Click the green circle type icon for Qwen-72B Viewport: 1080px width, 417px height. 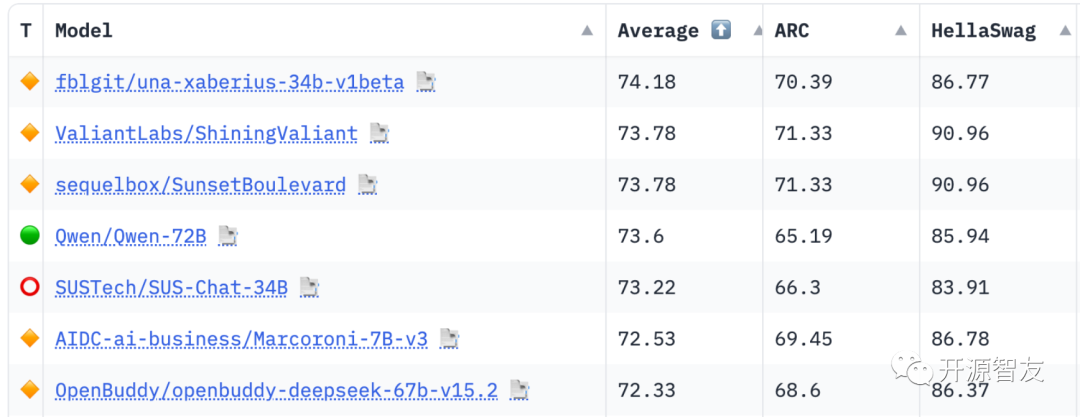(29, 236)
